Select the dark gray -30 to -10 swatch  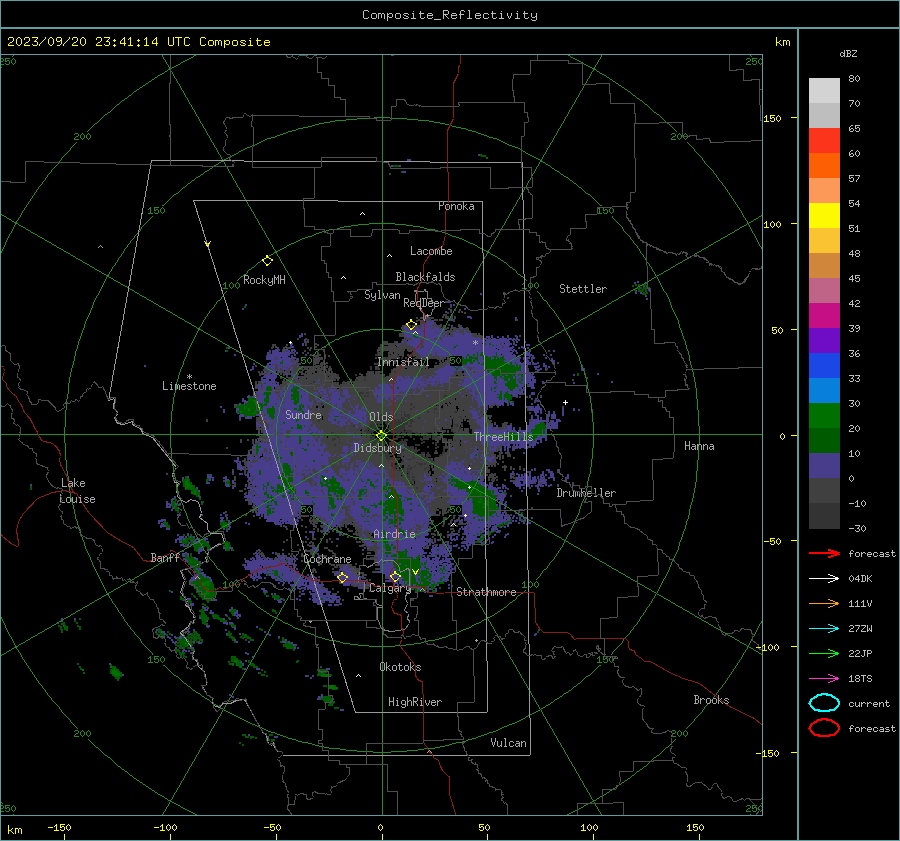pos(824,516)
